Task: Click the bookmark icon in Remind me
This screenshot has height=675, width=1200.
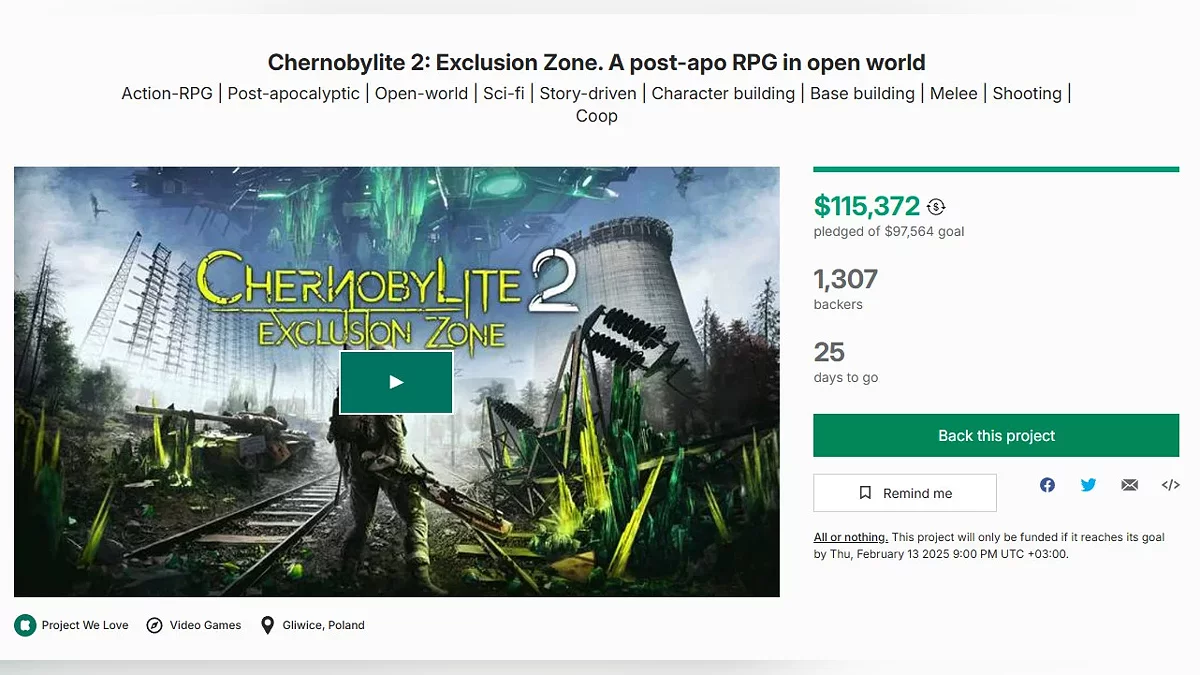Action: coord(865,493)
